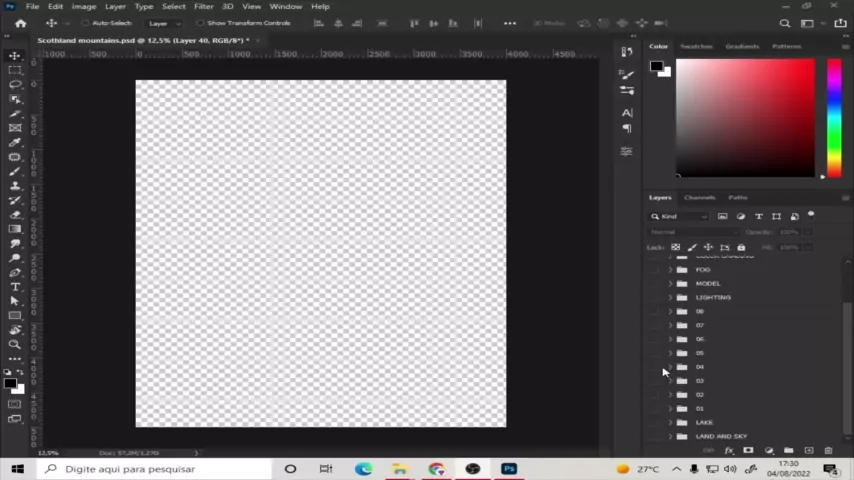Click the Create adjustment layer icon
Viewport: 854px width, 480px height.
tap(769, 451)
